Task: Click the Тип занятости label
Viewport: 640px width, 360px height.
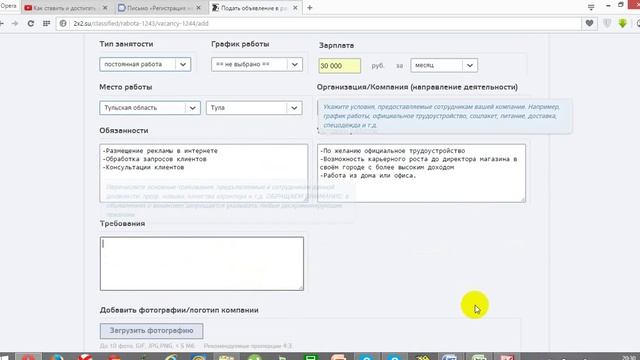Action: point(126,44)
